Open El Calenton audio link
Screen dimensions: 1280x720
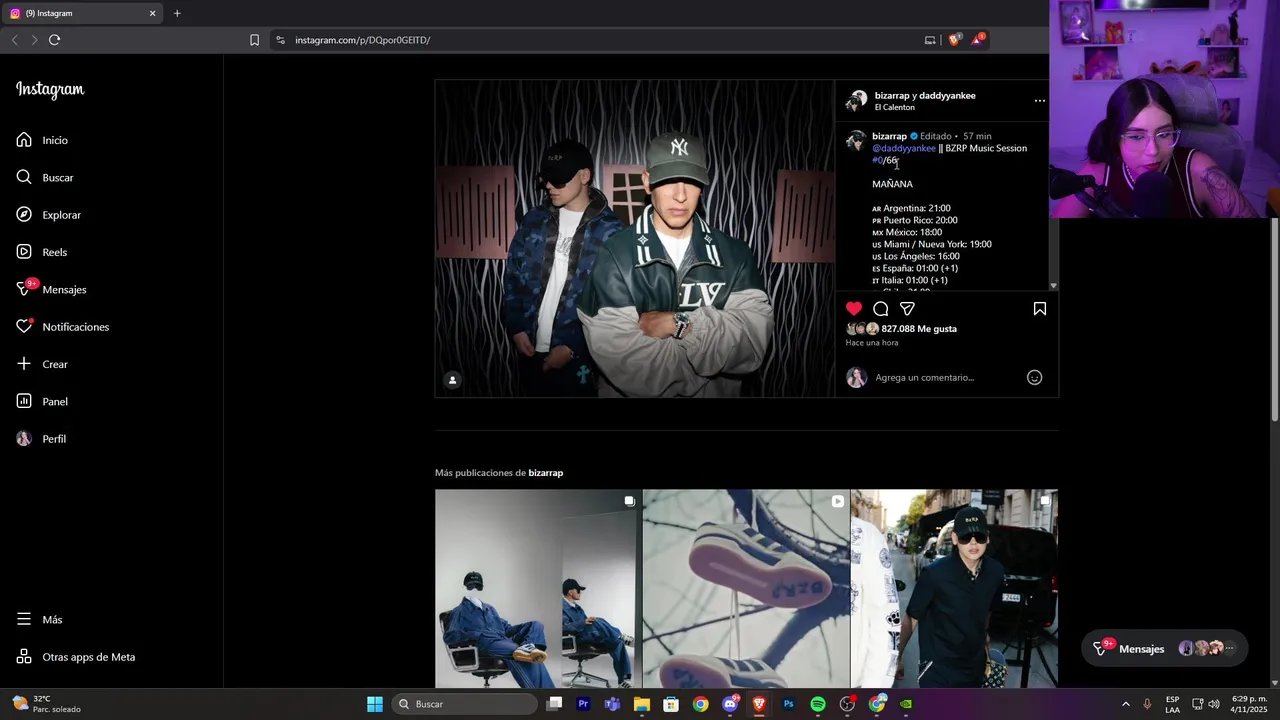(x=895, y=107)
